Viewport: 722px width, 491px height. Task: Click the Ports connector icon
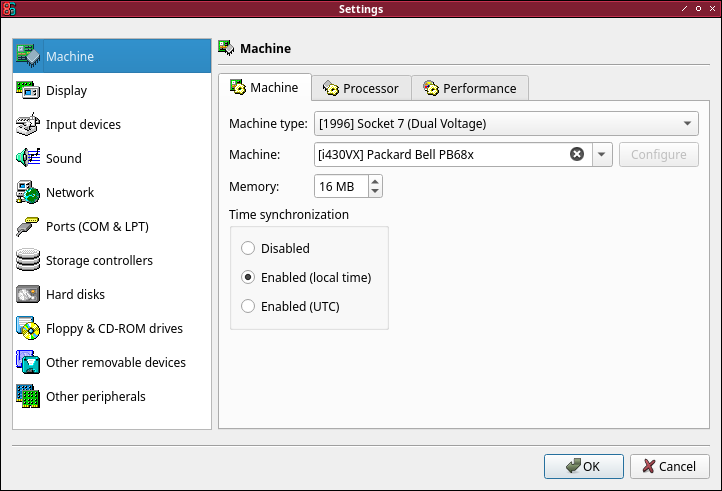tap(28, 226)
